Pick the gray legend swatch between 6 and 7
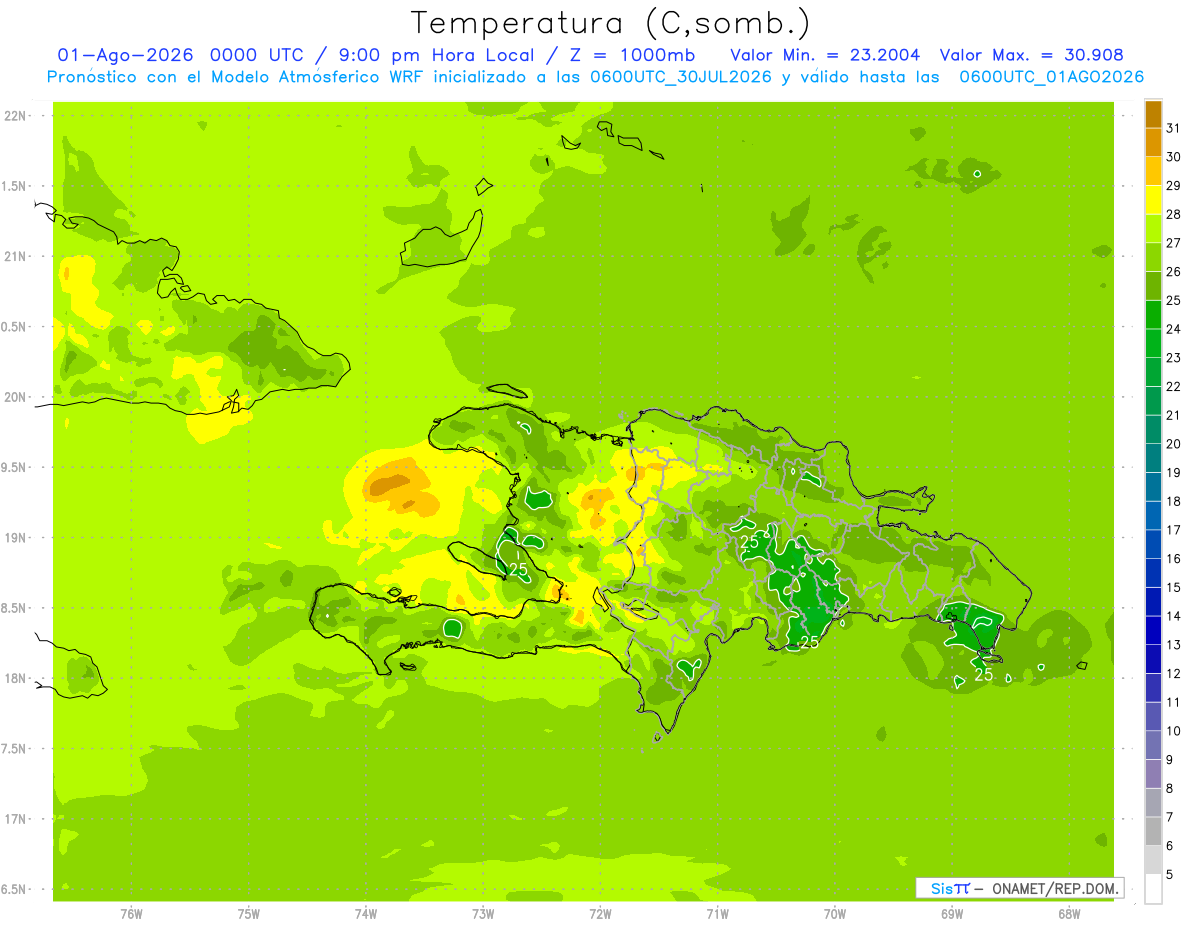This screenshot has height=927, width=1200. pyautogui.click(x=1153, y=831)
